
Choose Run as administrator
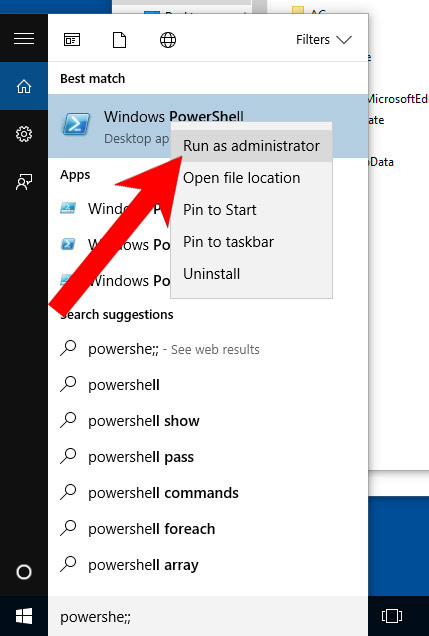pyautogui.click(x=251, y=146)
